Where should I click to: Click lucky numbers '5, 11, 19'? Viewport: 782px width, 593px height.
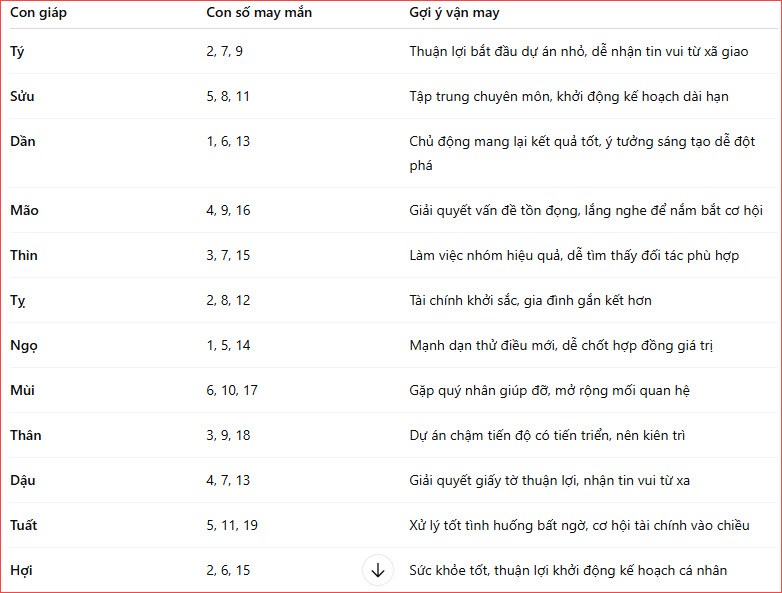232,525
